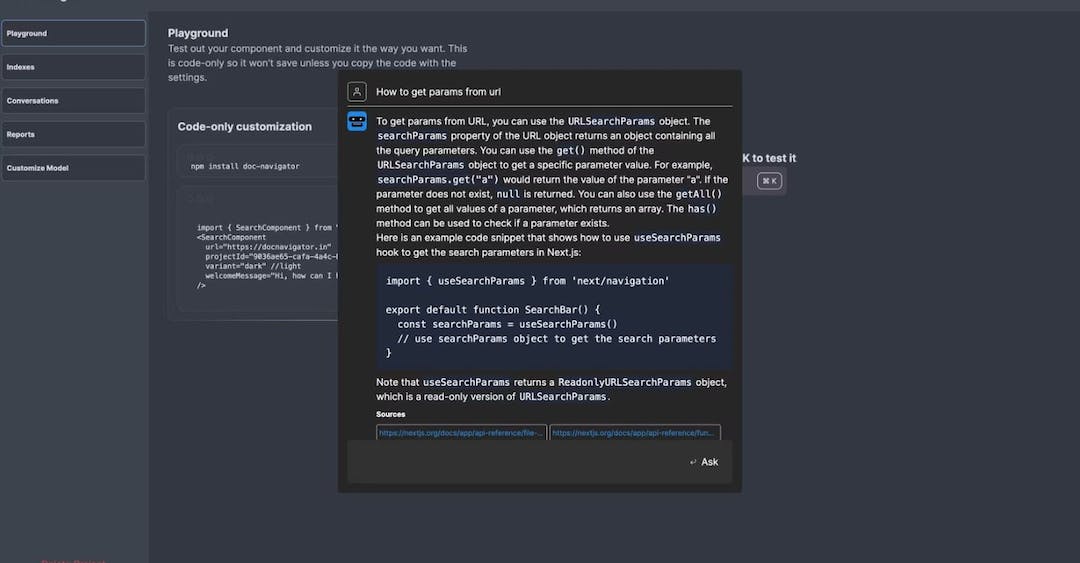Open the Playground sidebar tab
Viewport: 1080px width, 563px height.
click(73, 33)
